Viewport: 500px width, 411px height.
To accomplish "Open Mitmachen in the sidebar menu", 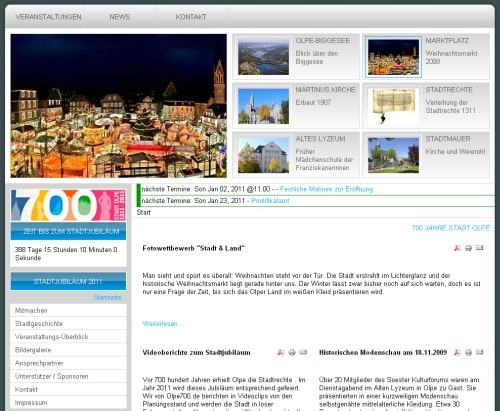I will [x=68, y=310].
